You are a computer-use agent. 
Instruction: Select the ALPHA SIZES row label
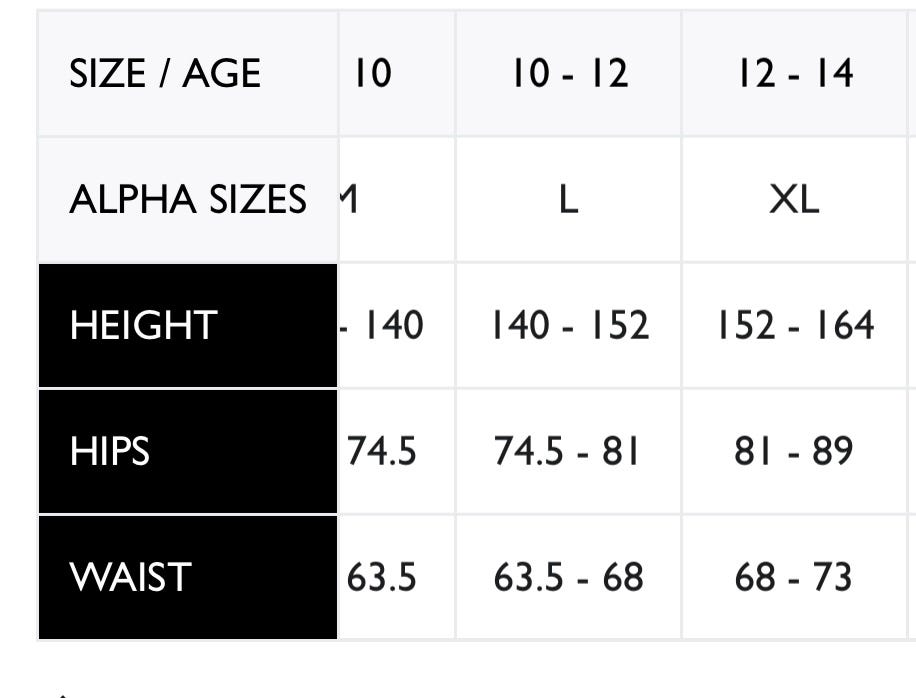(x=187, y=200)
